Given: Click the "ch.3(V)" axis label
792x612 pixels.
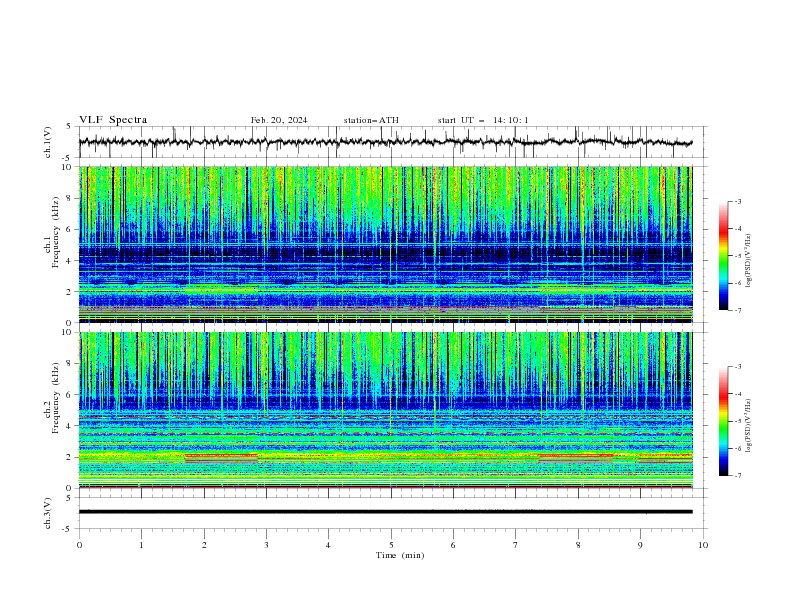Looking at the screenshot, I should coord(48,513).
